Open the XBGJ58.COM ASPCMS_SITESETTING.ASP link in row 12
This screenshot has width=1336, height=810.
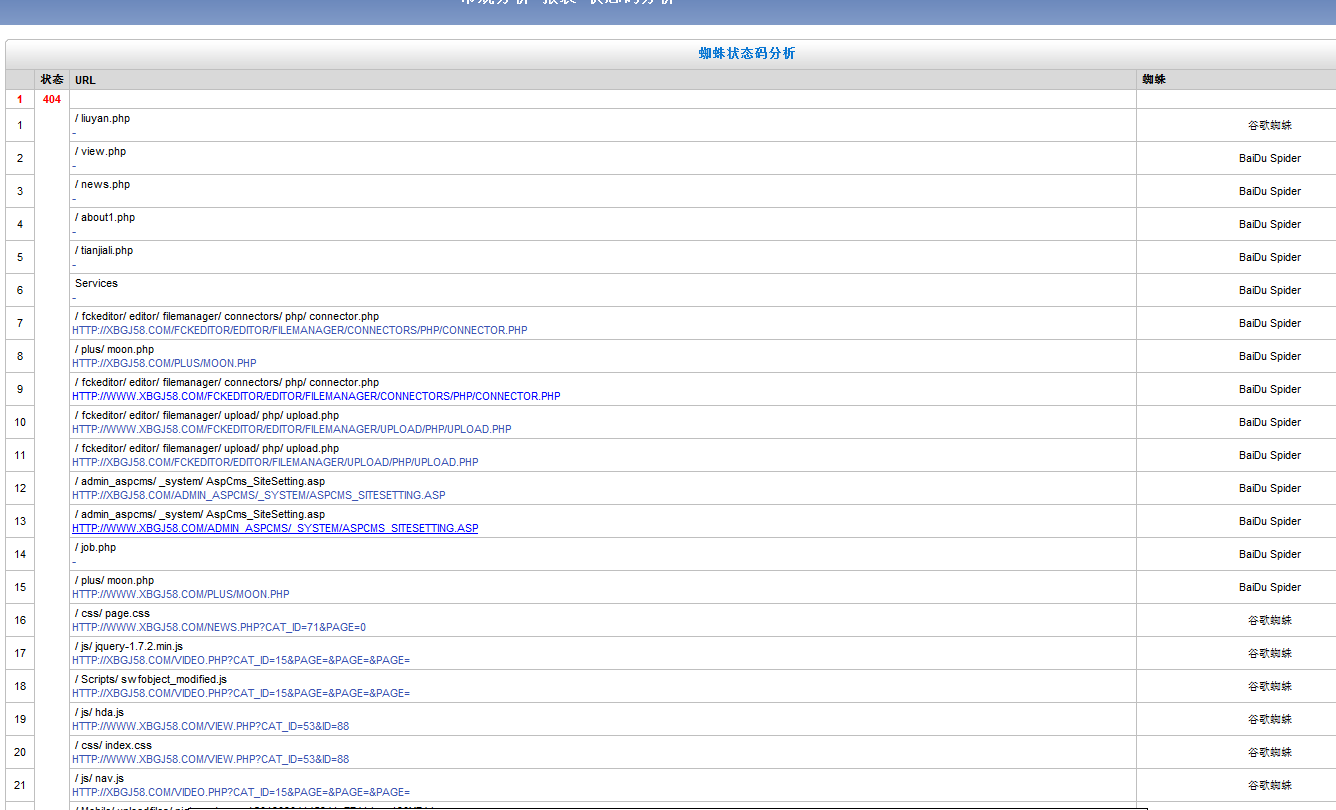click(259, 496)
